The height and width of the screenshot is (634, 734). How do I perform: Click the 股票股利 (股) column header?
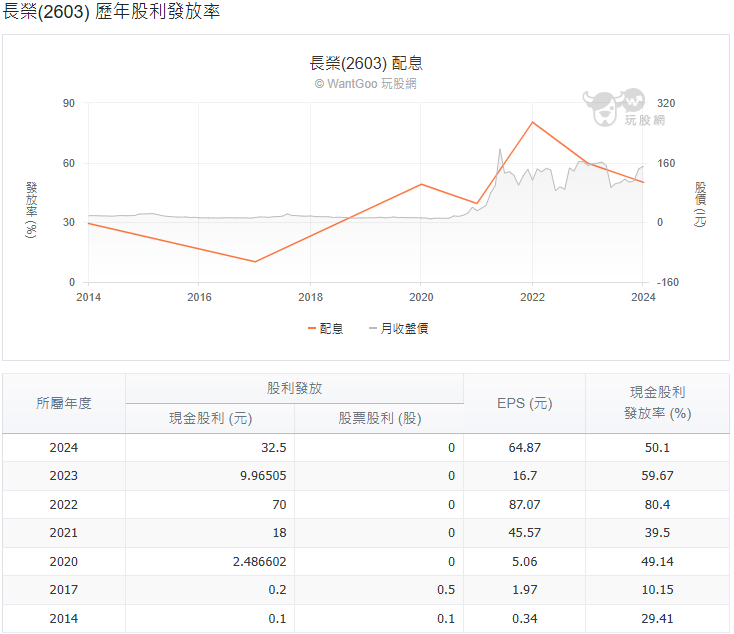(x=379, y=418)
